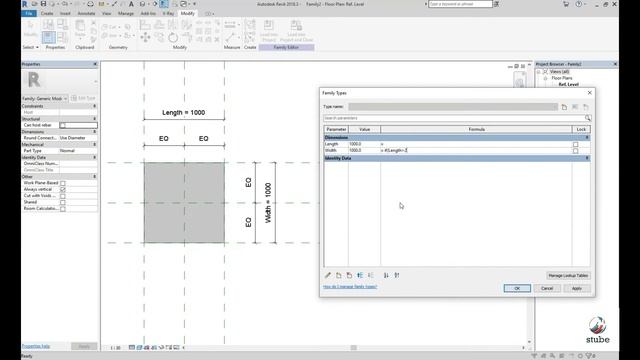Open Properties help link

pyautogui.click(x=36, y=346)
